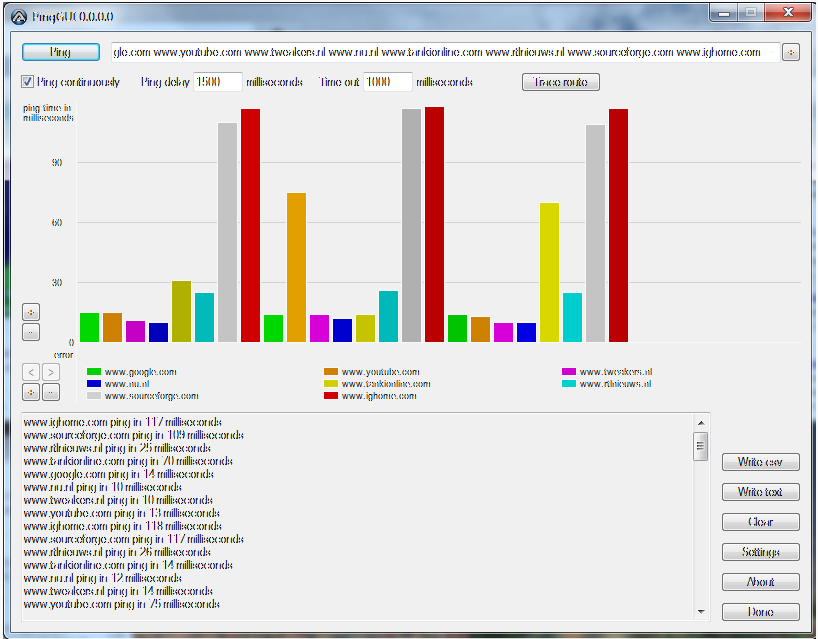Click the 60 label on the chart axis

point(57,223)
